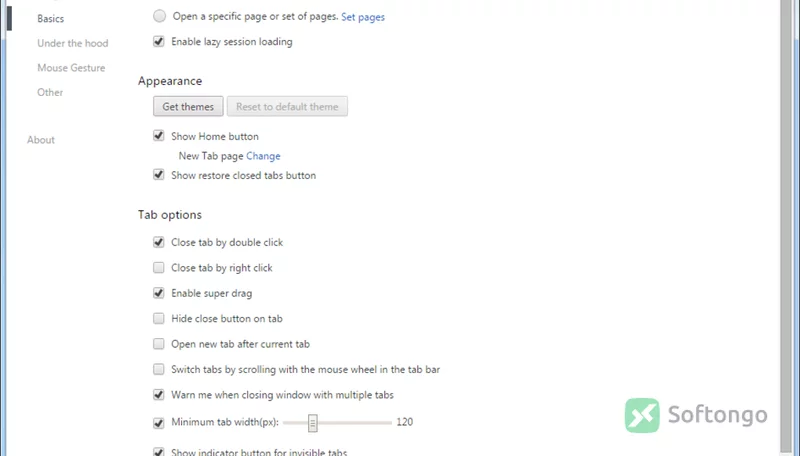
Task: Click the 'New Tab page' label
Action: click(211, 156)
